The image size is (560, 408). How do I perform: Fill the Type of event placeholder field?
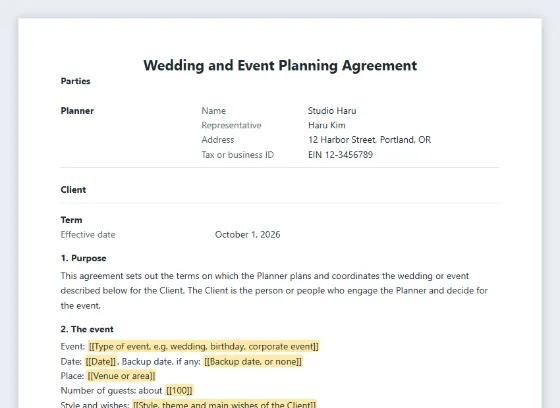click(x=204, y=347)
